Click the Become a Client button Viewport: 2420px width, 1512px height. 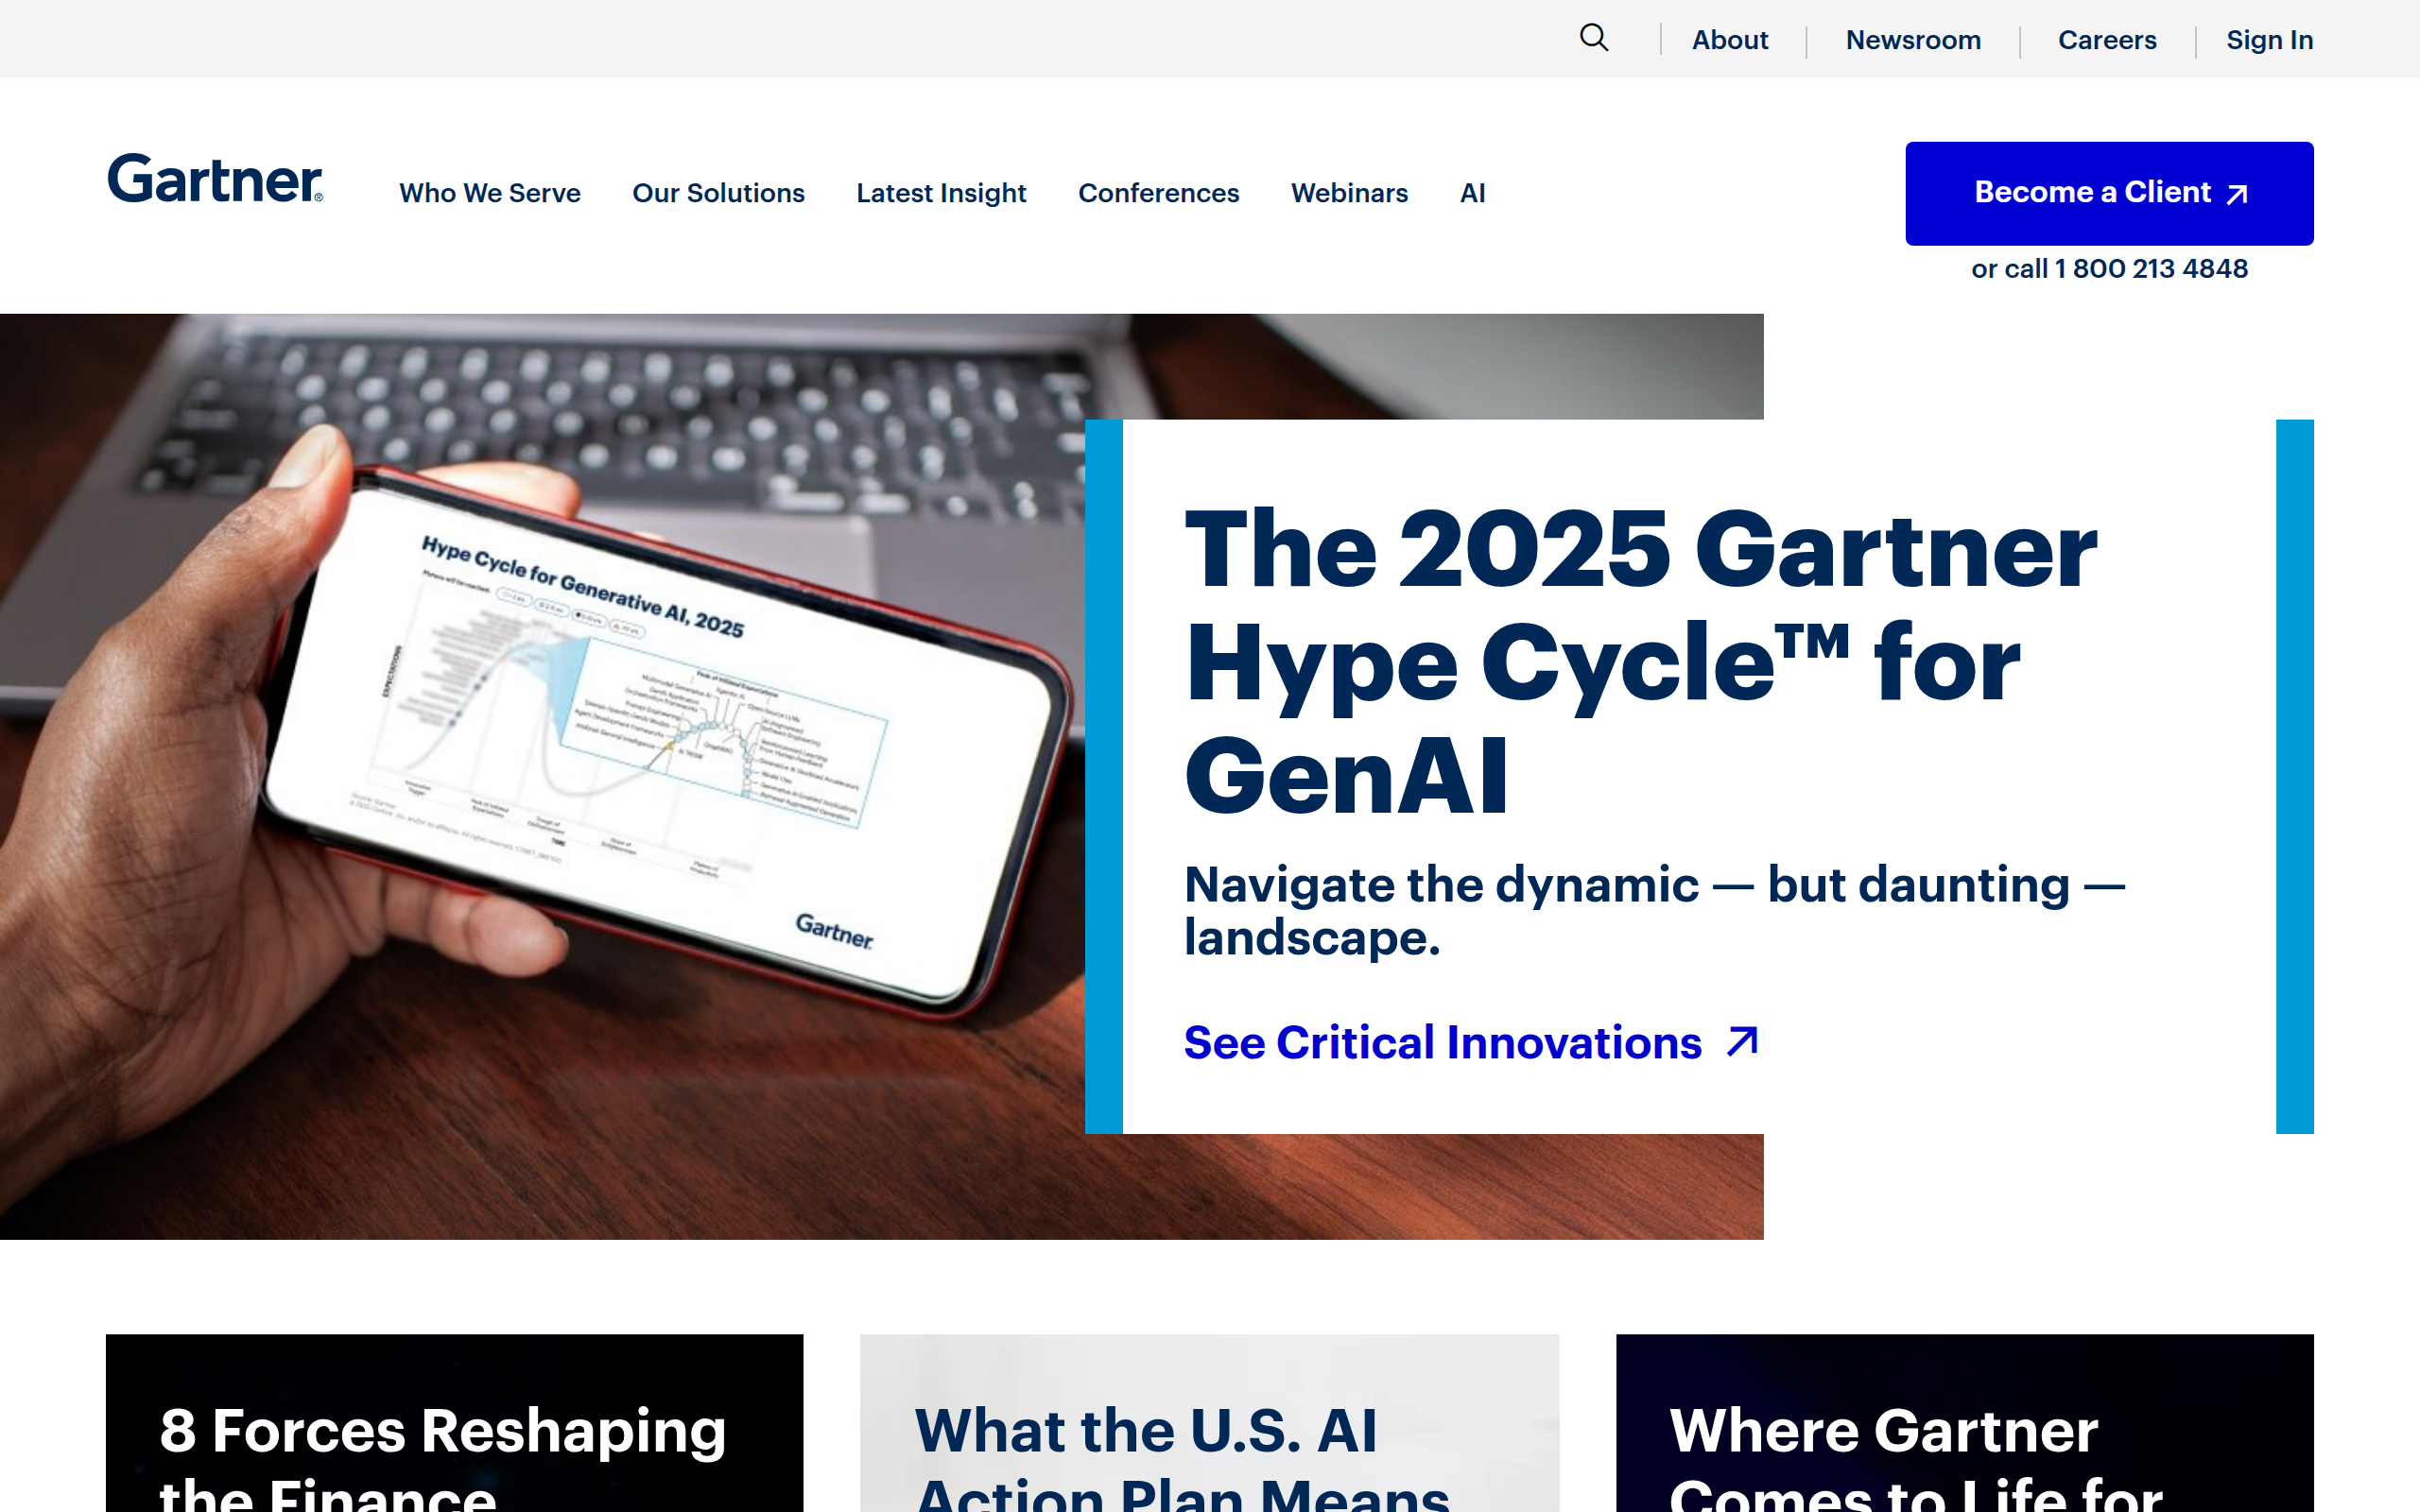2109,193
